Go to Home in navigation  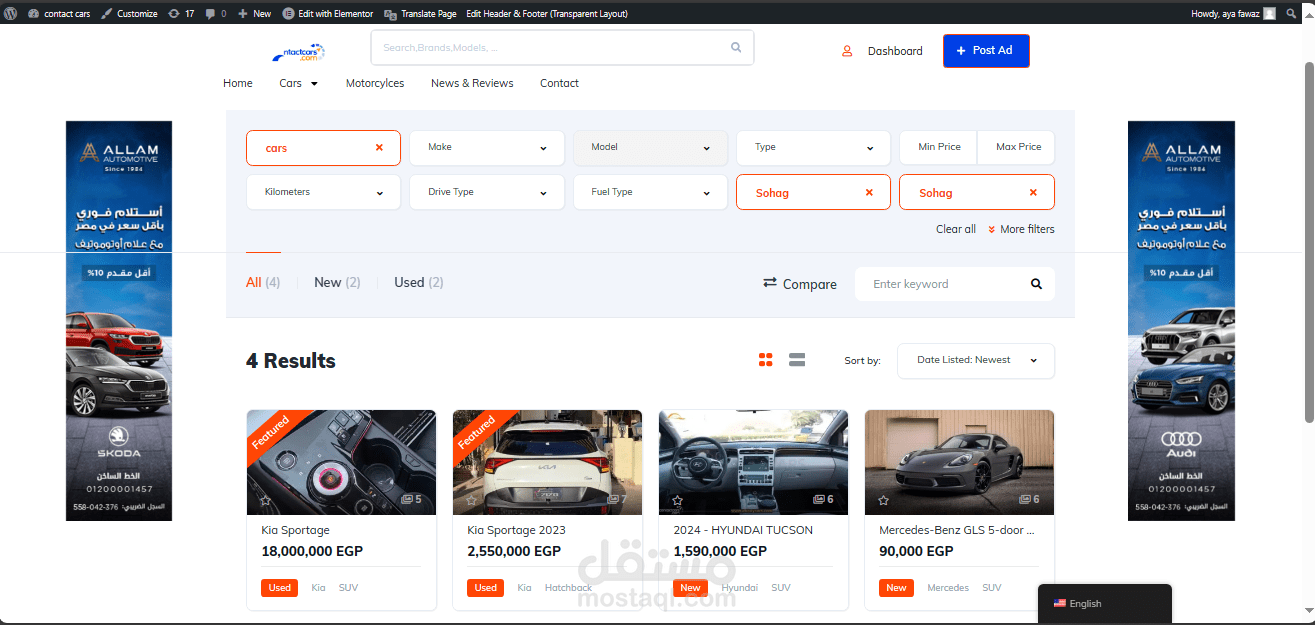(x=238, y=83)
